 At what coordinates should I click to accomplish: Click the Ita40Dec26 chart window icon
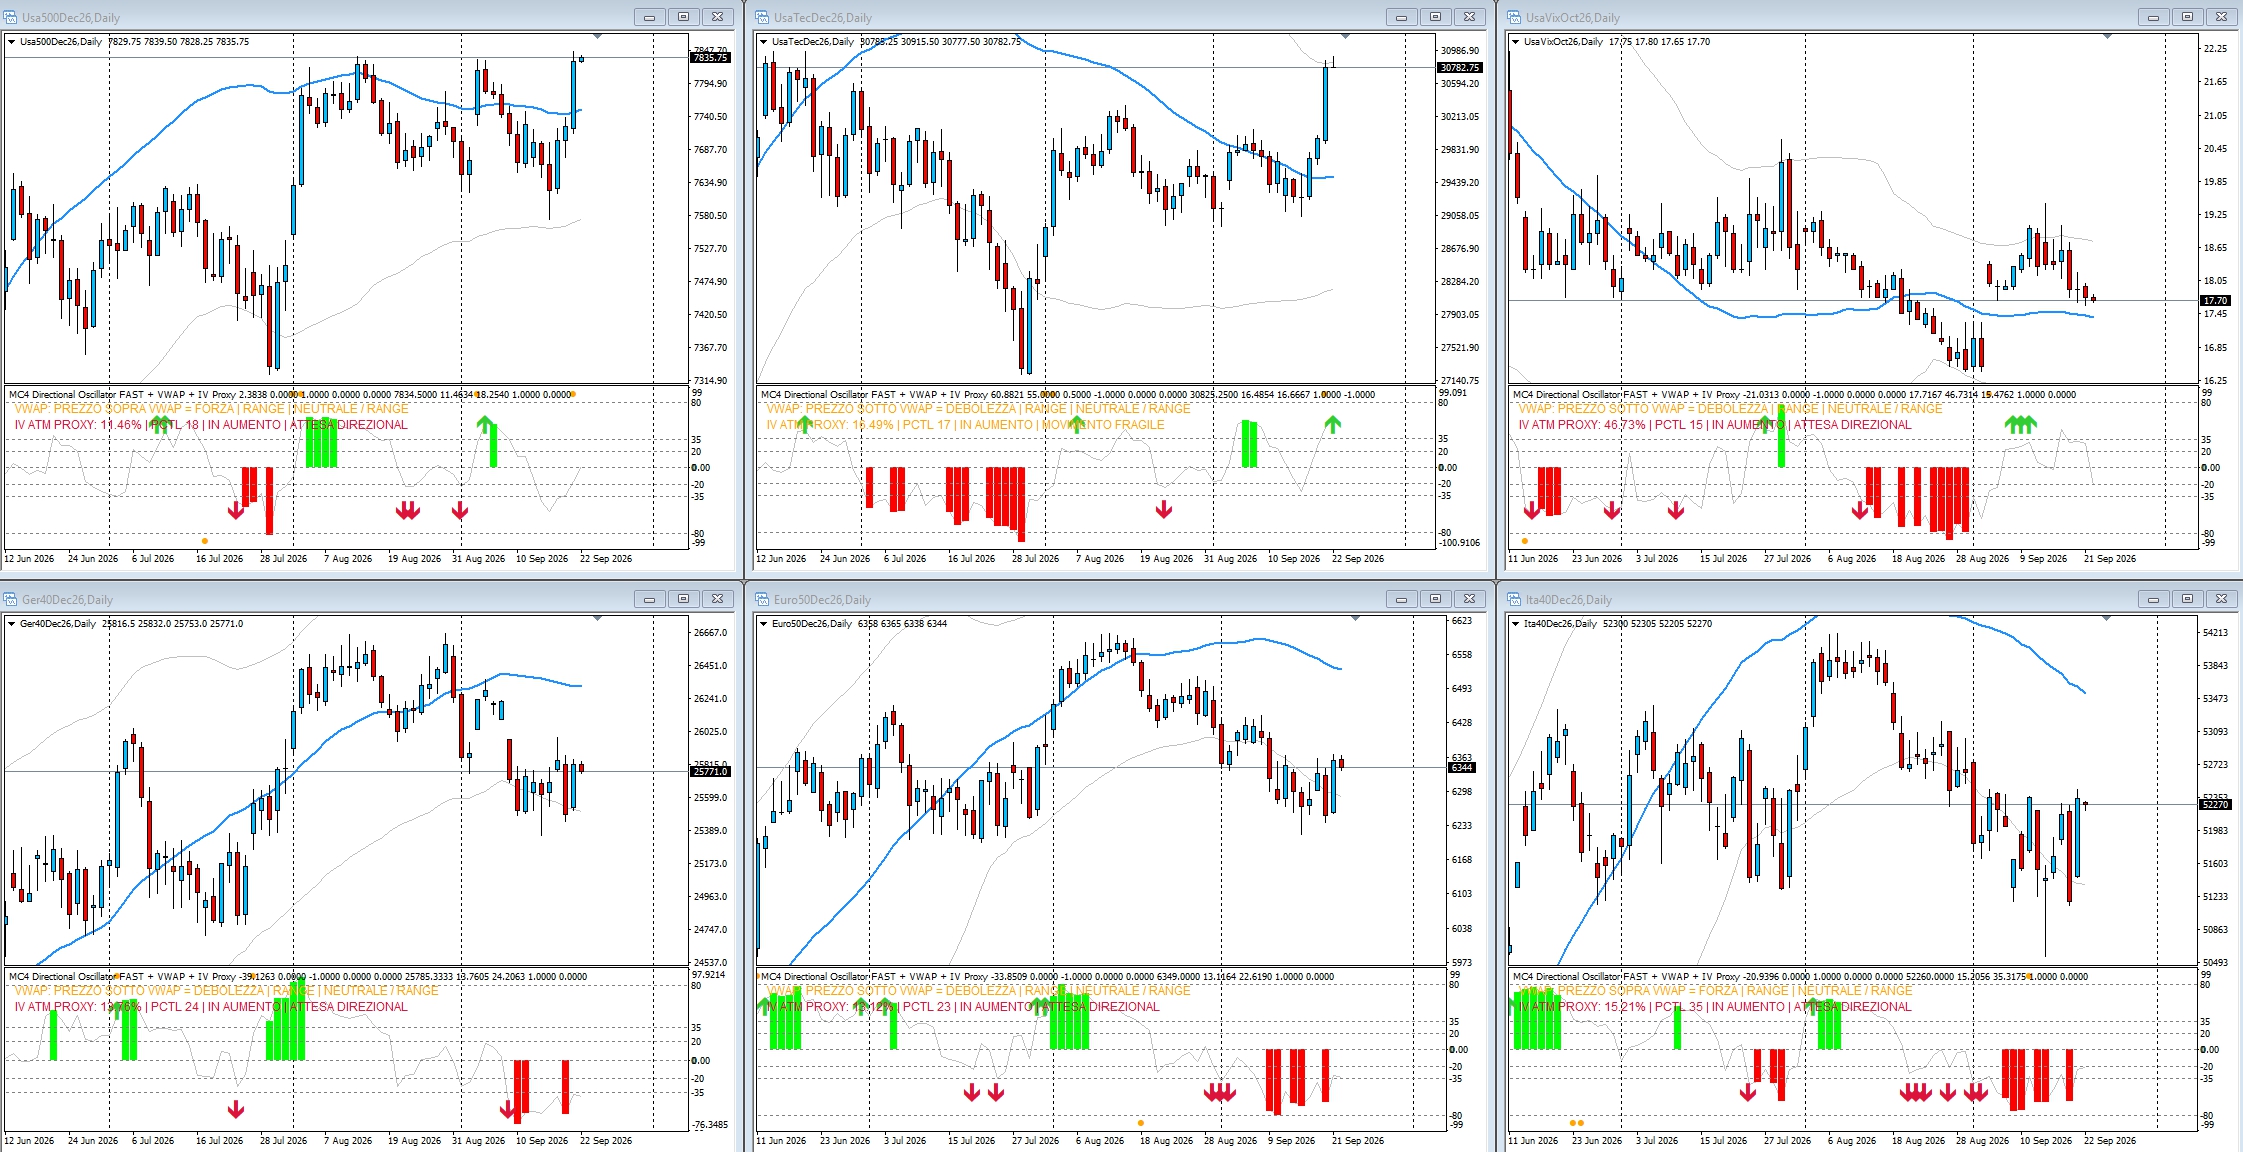pyautogui.click(x=1515, y=599)
